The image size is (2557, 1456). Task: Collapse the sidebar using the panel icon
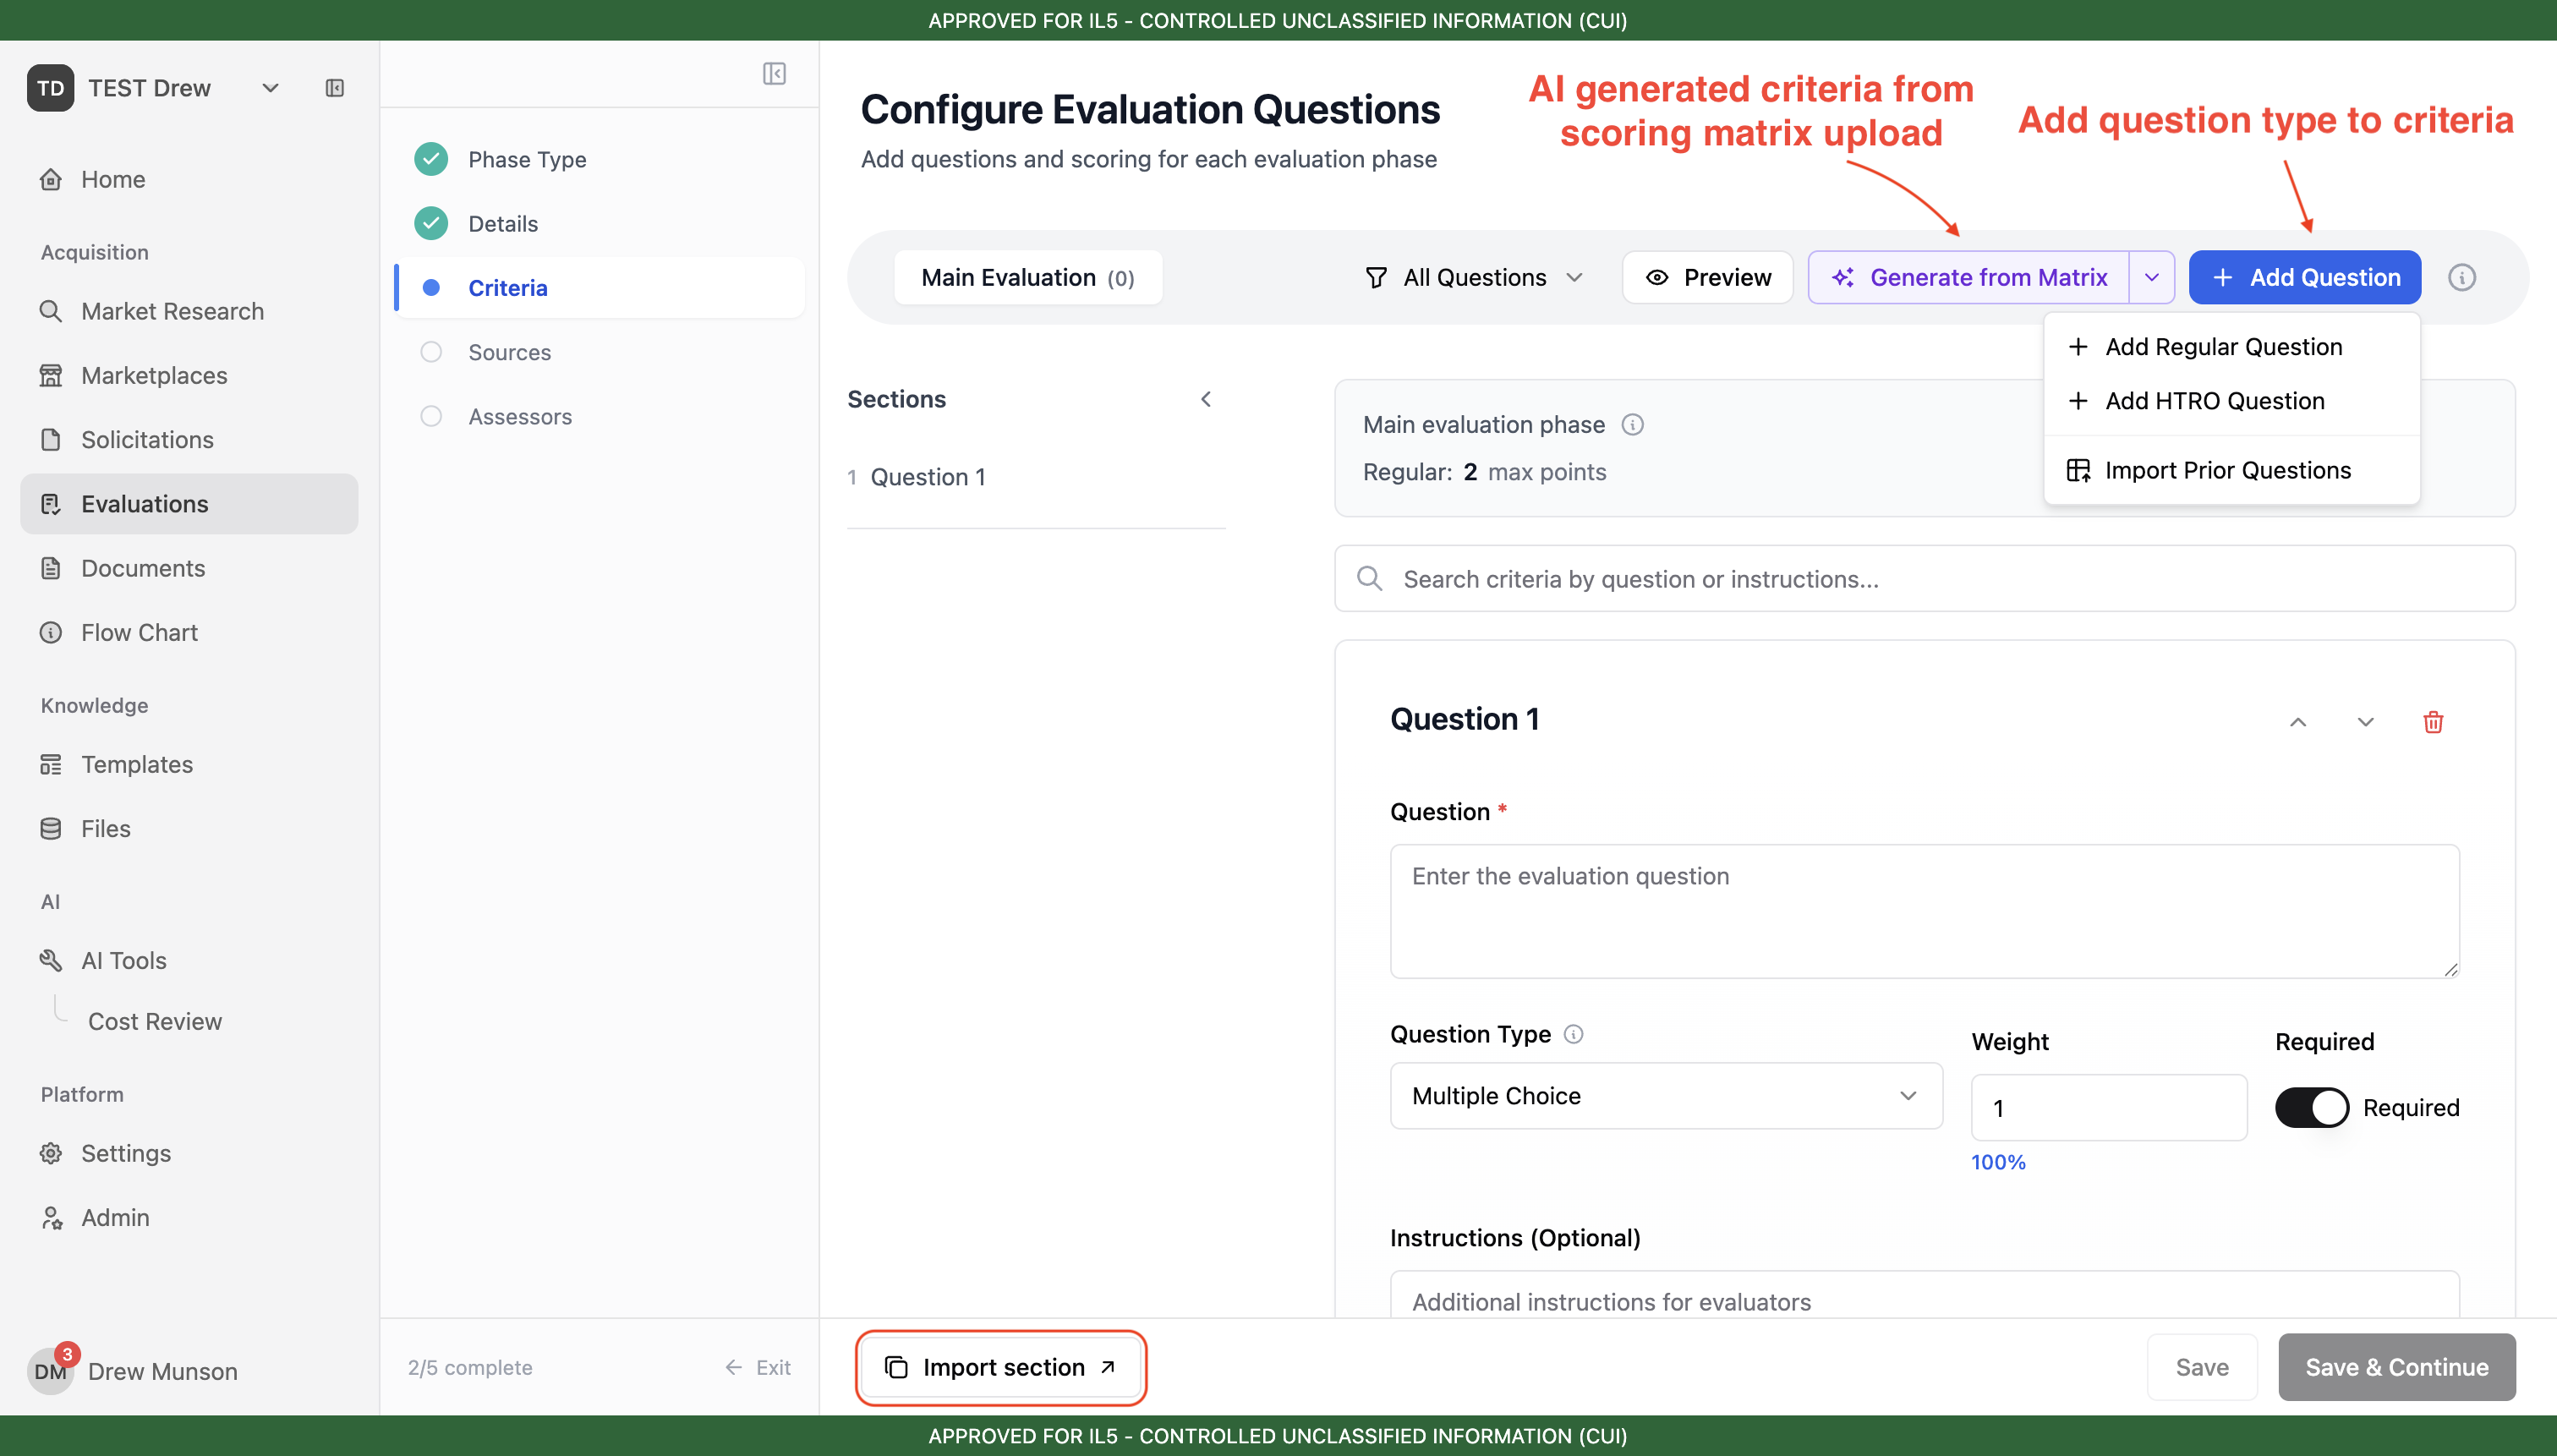(335, 88)
